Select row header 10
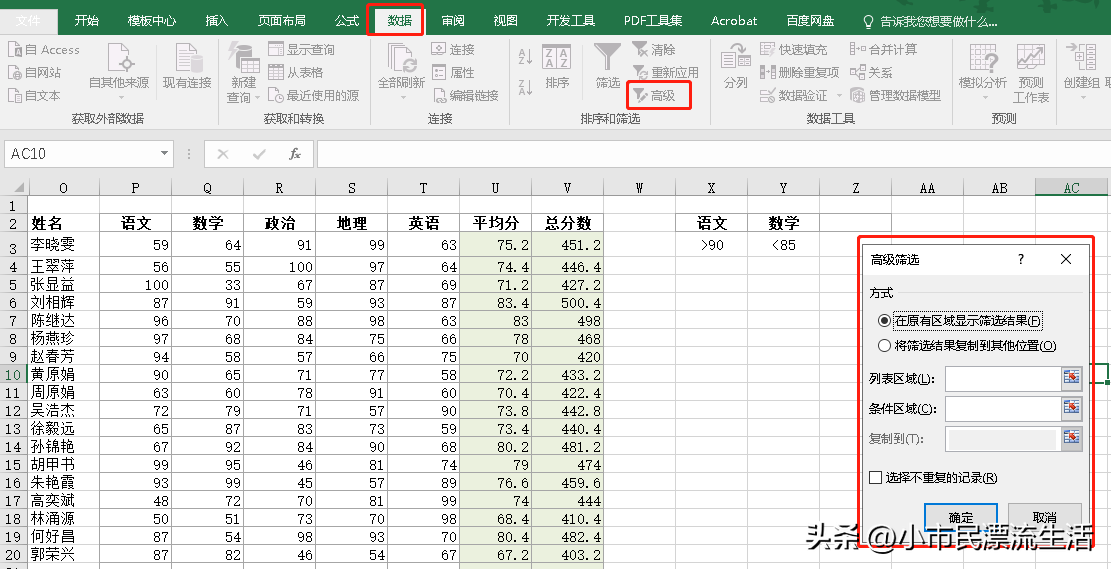The height and width of the screenshot is (569, 1111). 13,373
